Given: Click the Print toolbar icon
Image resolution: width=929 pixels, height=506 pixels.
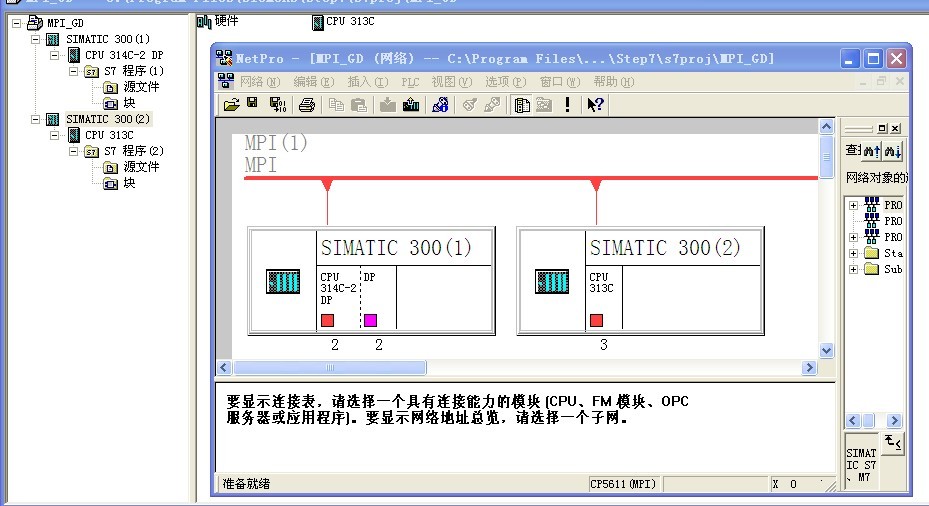Looking at the screenshot, I should pos(307,105).
